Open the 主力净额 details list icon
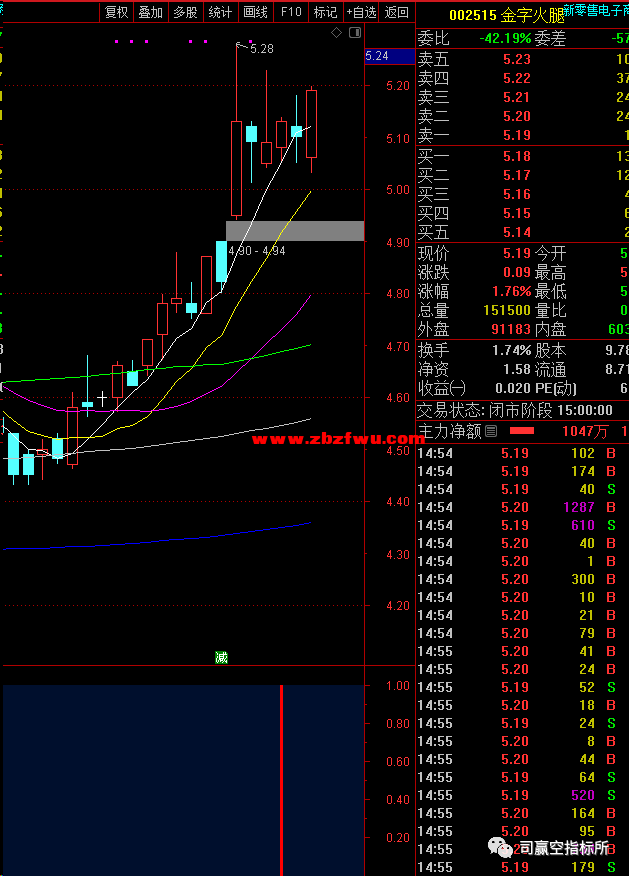The width and height of the screenshot is (629, 876). click(x=491, y=431)
